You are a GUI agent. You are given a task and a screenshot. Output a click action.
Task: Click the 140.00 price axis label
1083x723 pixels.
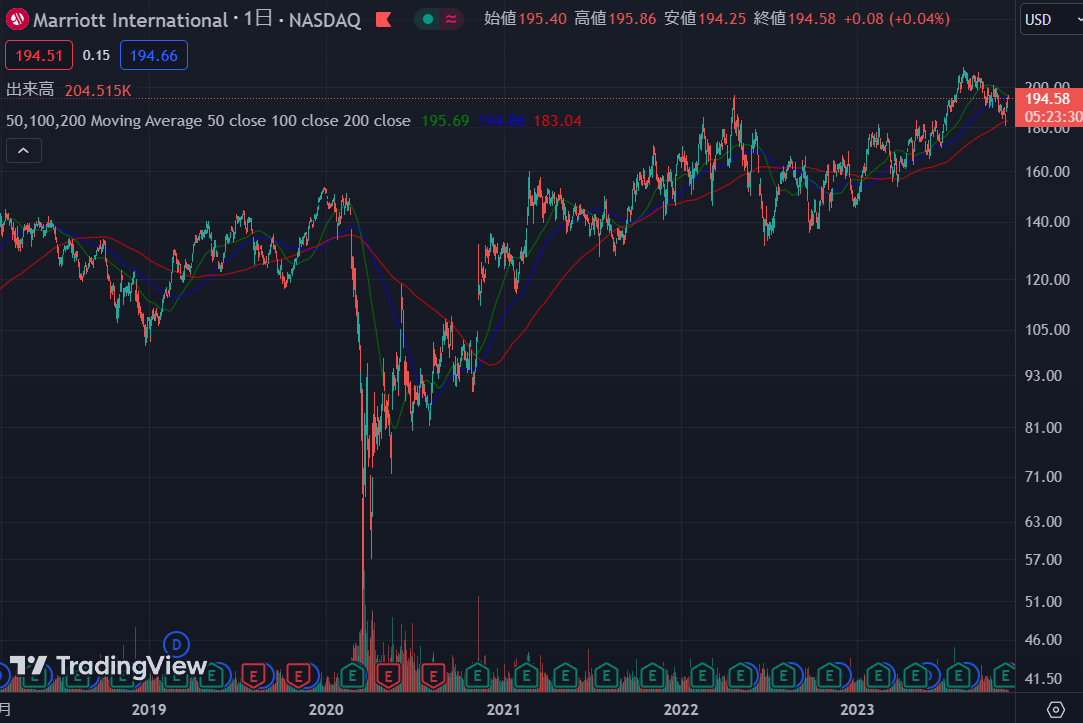1048,222
